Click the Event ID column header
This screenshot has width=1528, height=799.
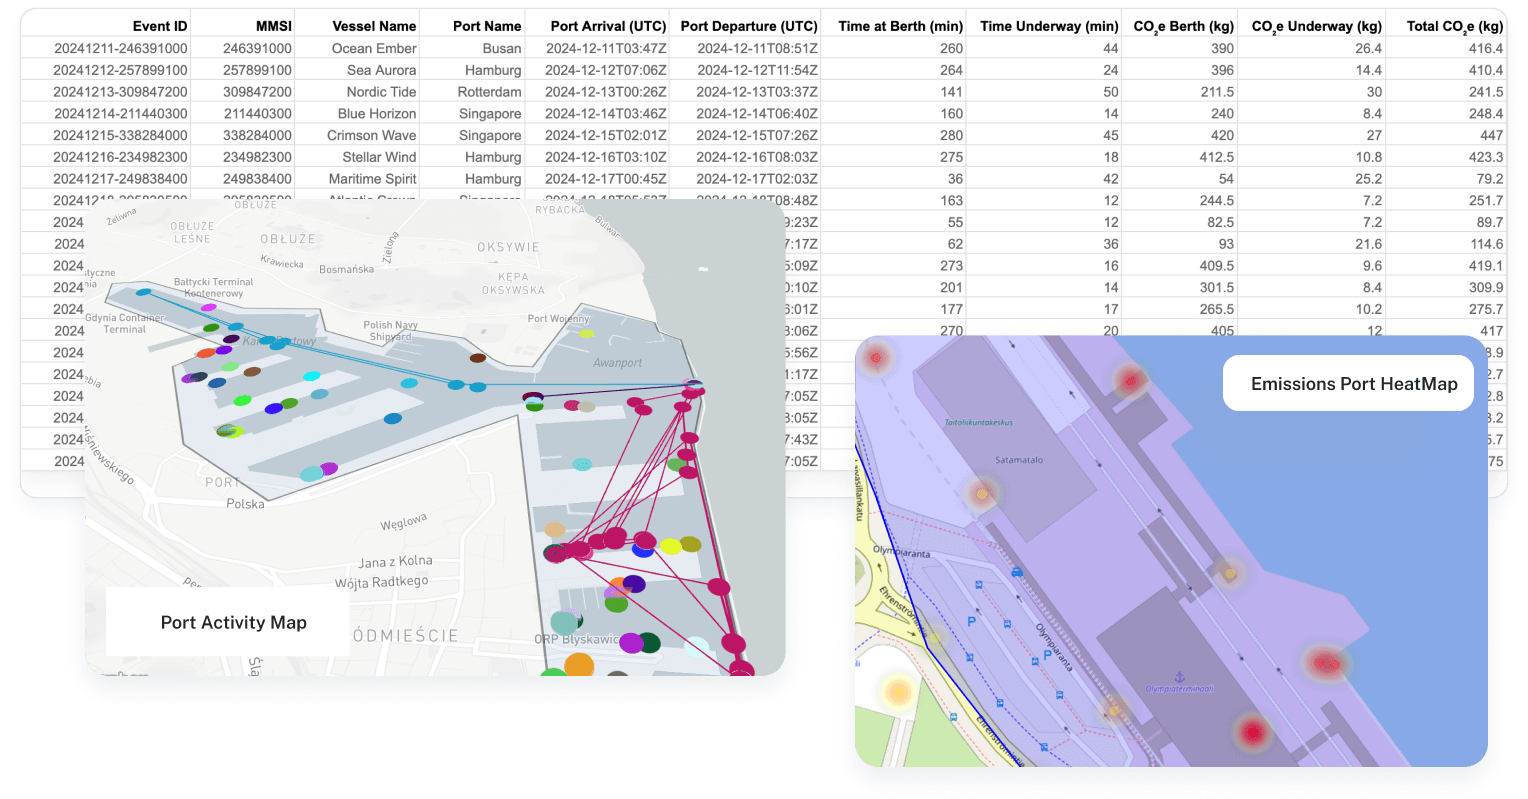[160, 26]
